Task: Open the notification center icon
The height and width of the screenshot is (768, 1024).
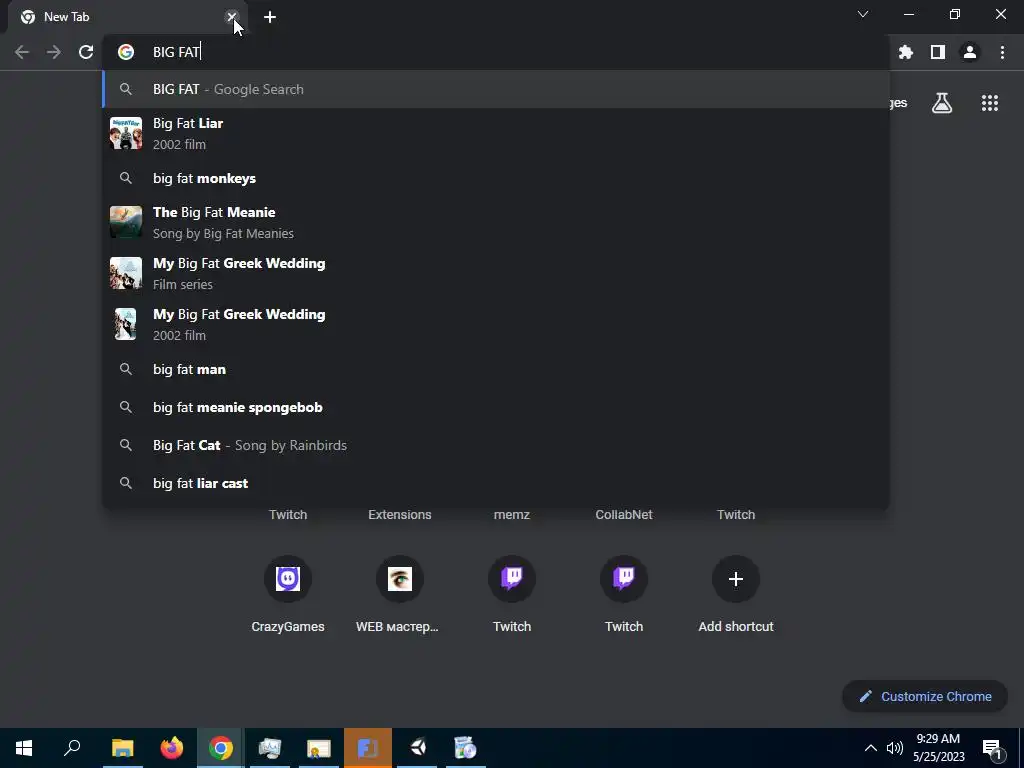Action: [992, 750]
